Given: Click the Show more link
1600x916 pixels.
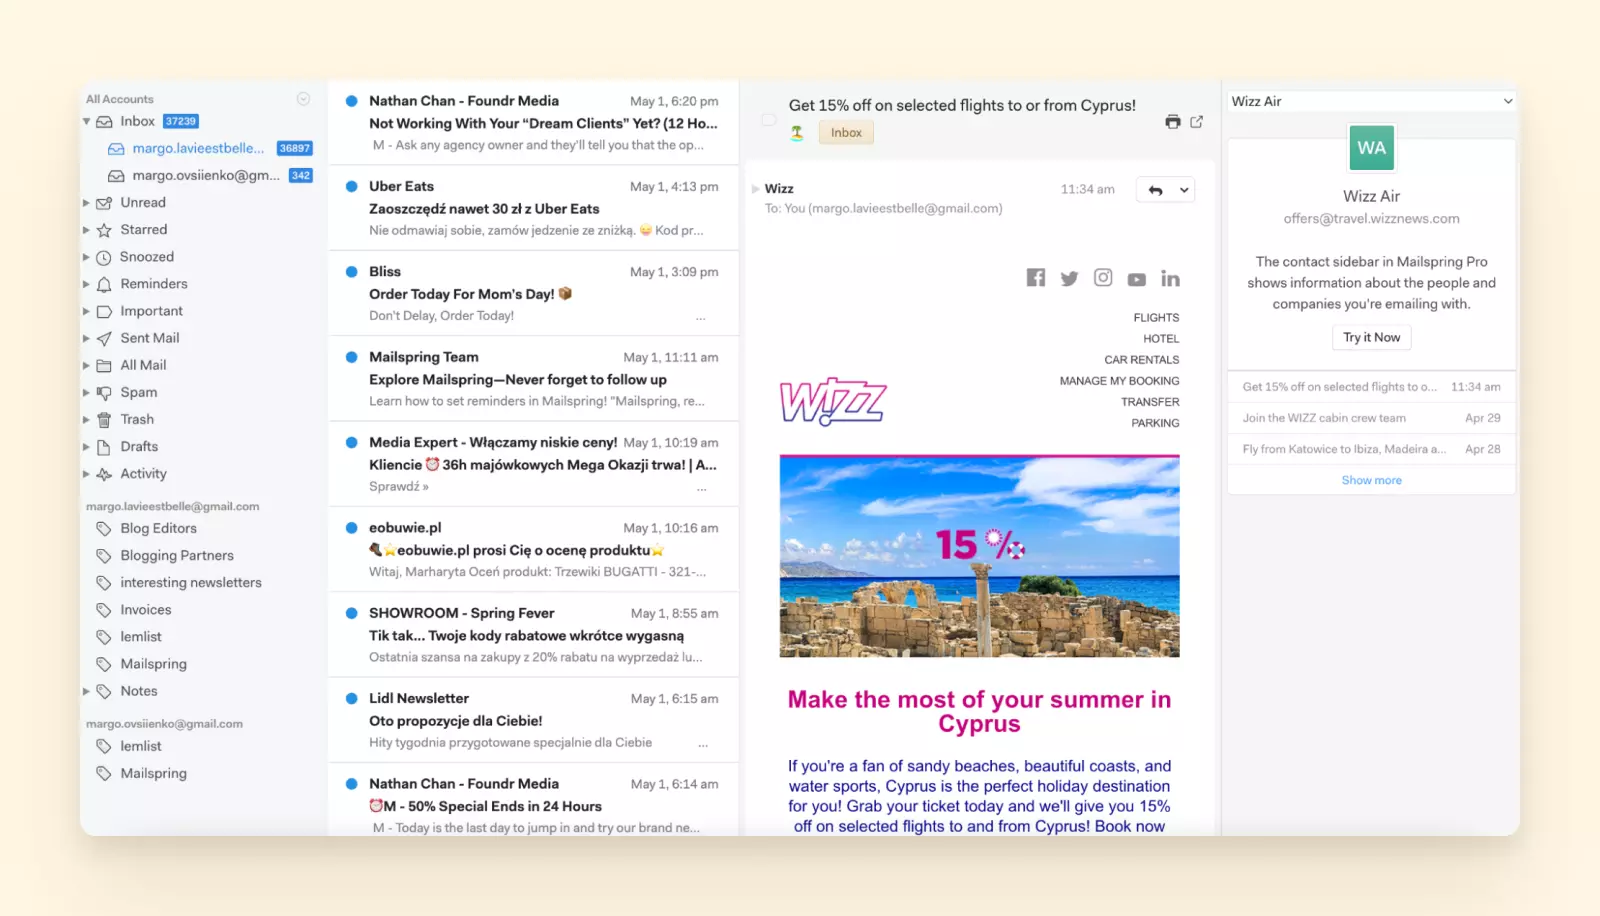Looking at the screenshot, I should (x=1372, y=481).
